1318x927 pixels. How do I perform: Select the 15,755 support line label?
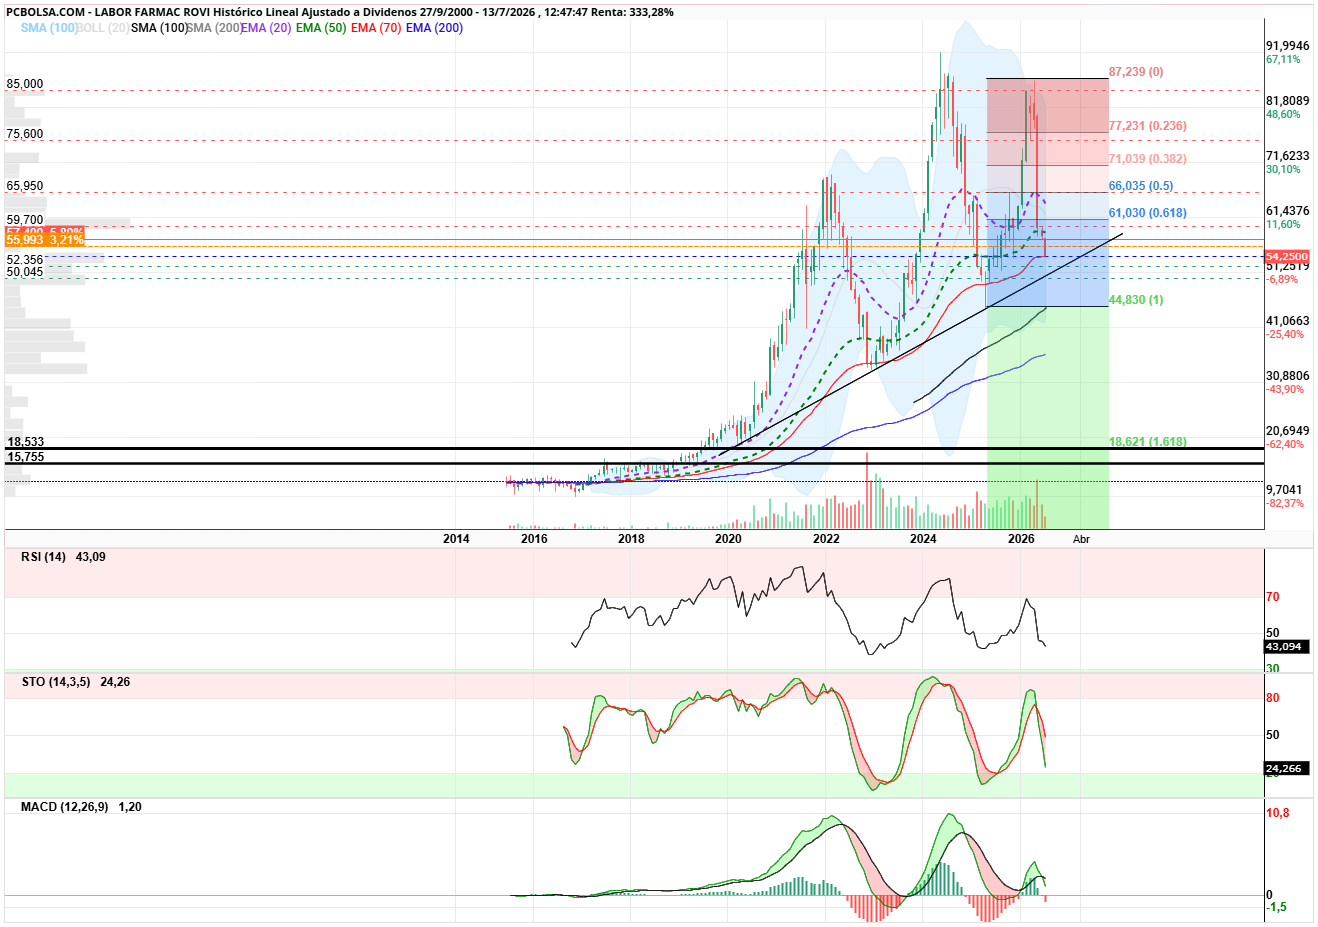[x=25, y=457]
